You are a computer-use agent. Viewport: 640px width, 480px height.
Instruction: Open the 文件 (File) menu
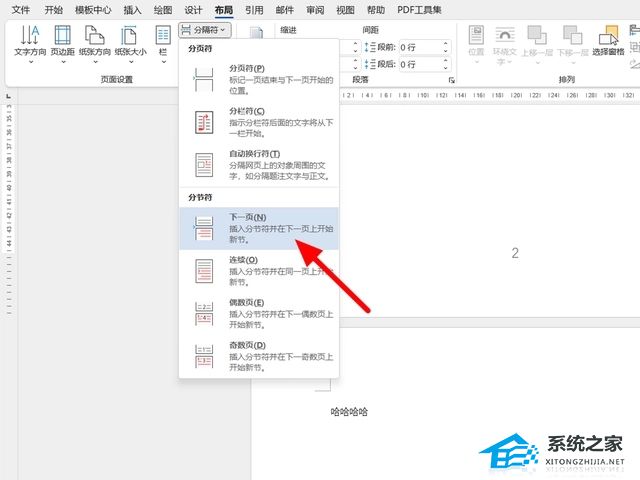(x=20, y=10)
